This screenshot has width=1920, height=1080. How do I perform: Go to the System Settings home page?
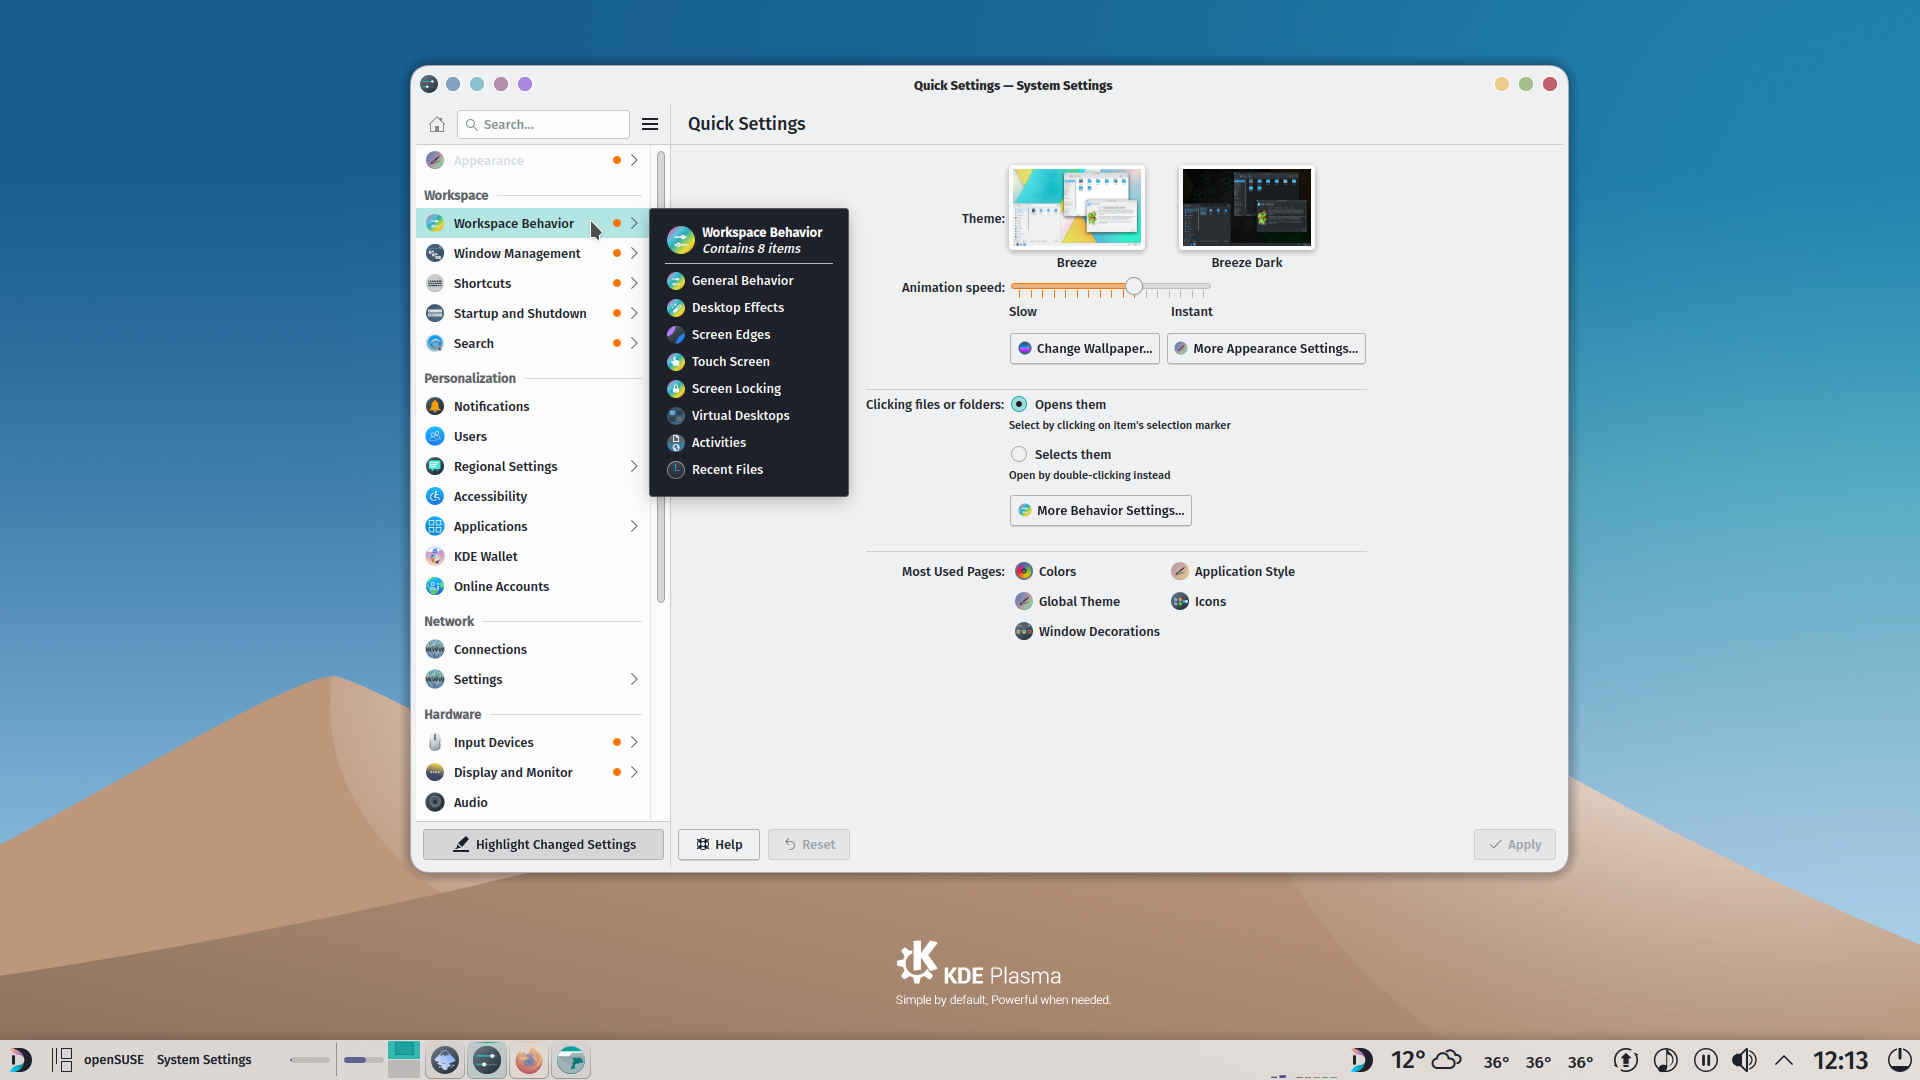[437, 124]
